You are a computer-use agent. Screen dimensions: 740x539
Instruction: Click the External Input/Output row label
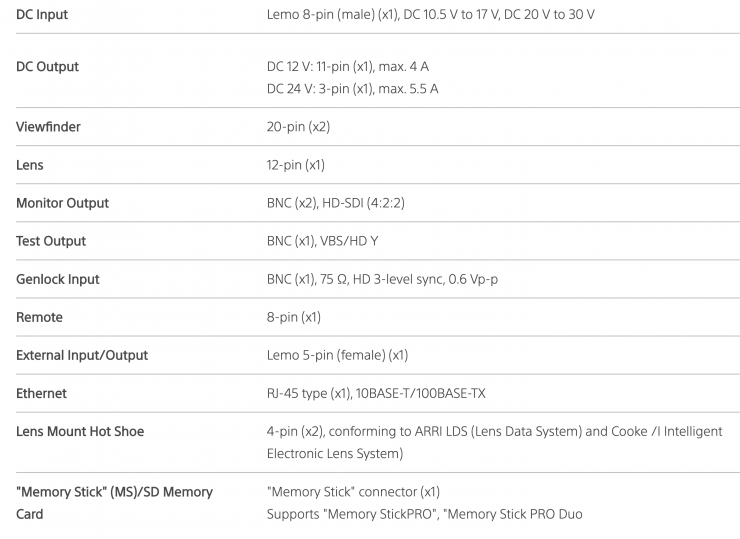[x=81, y=355]
